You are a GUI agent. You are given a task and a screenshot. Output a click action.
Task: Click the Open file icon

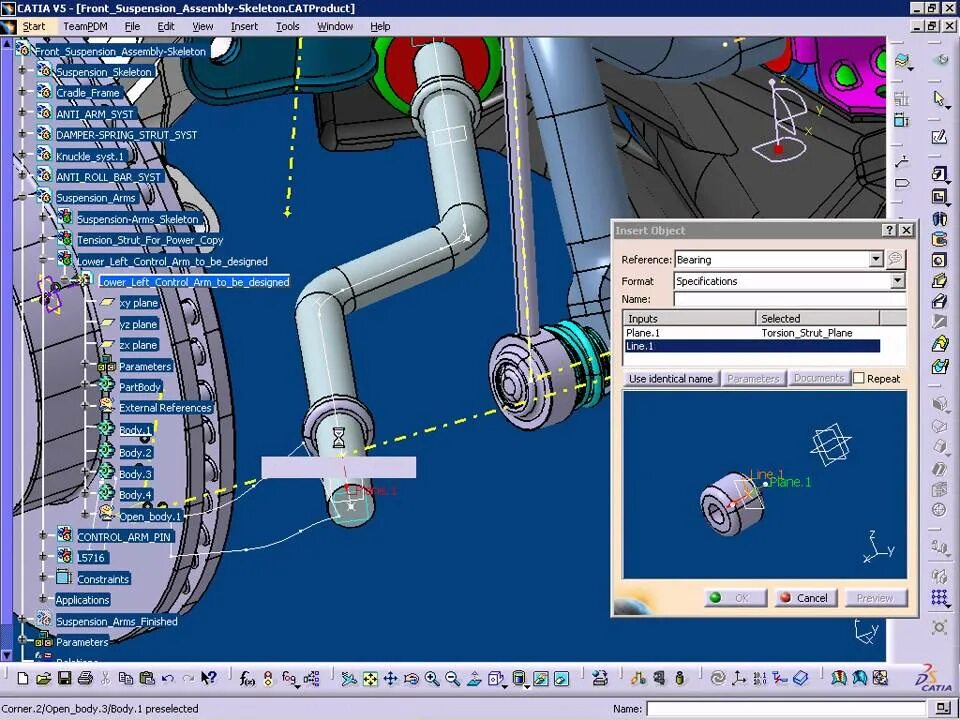click(x=43, y=678)
